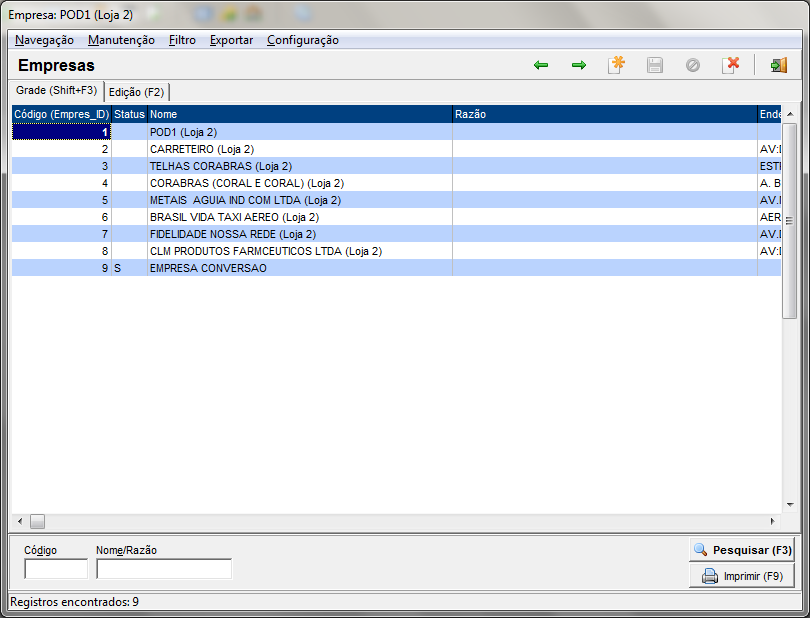Select row CORABRAS (CORAL E CORAL) (Loja 2)
810x618 pixels.
396,183
